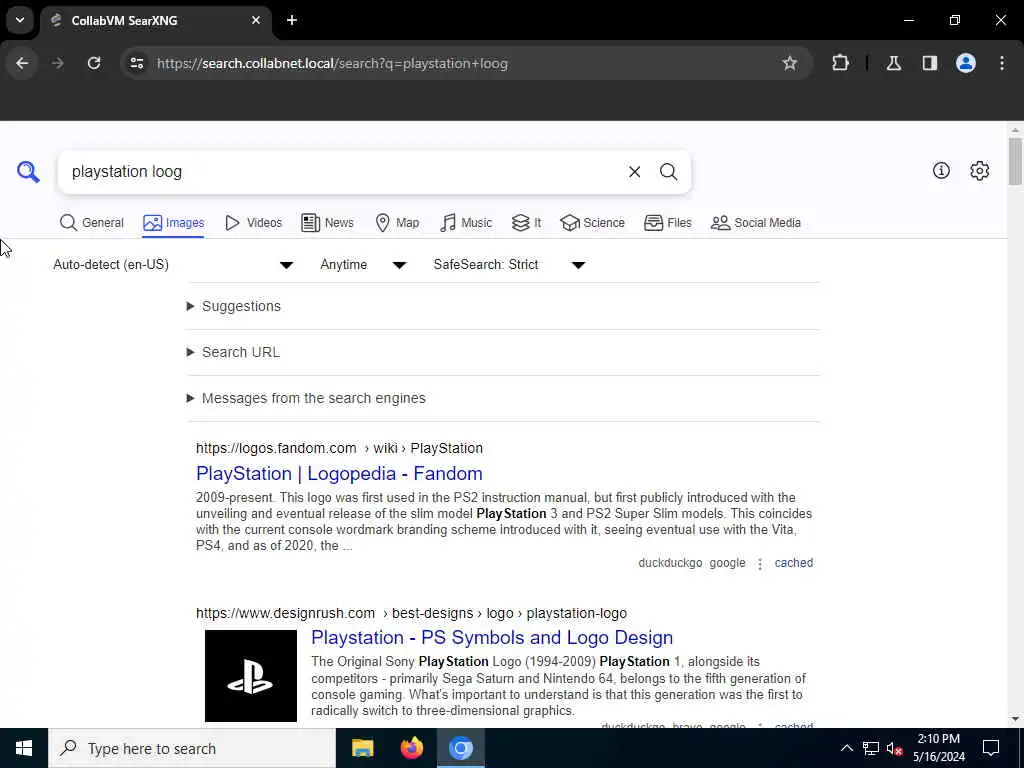Click the page vertical scrollbar thumb
The height and width of the screenshot is (768, 1024).
point(1015,161)
